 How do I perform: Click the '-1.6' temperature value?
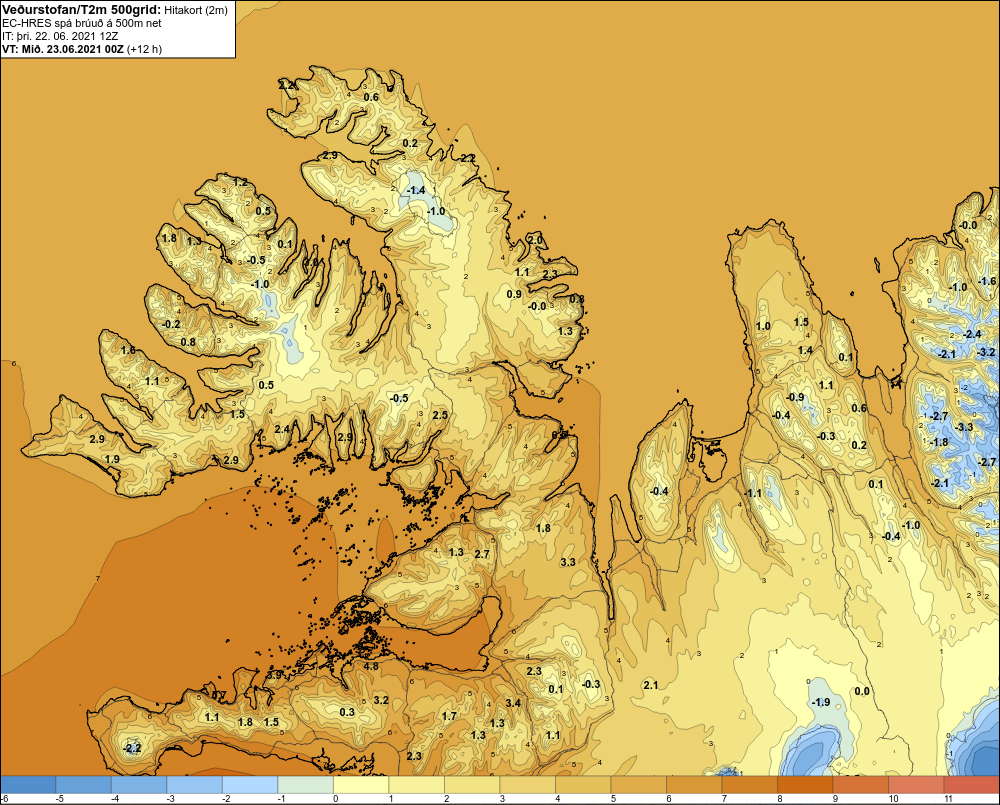coord(987,281)
